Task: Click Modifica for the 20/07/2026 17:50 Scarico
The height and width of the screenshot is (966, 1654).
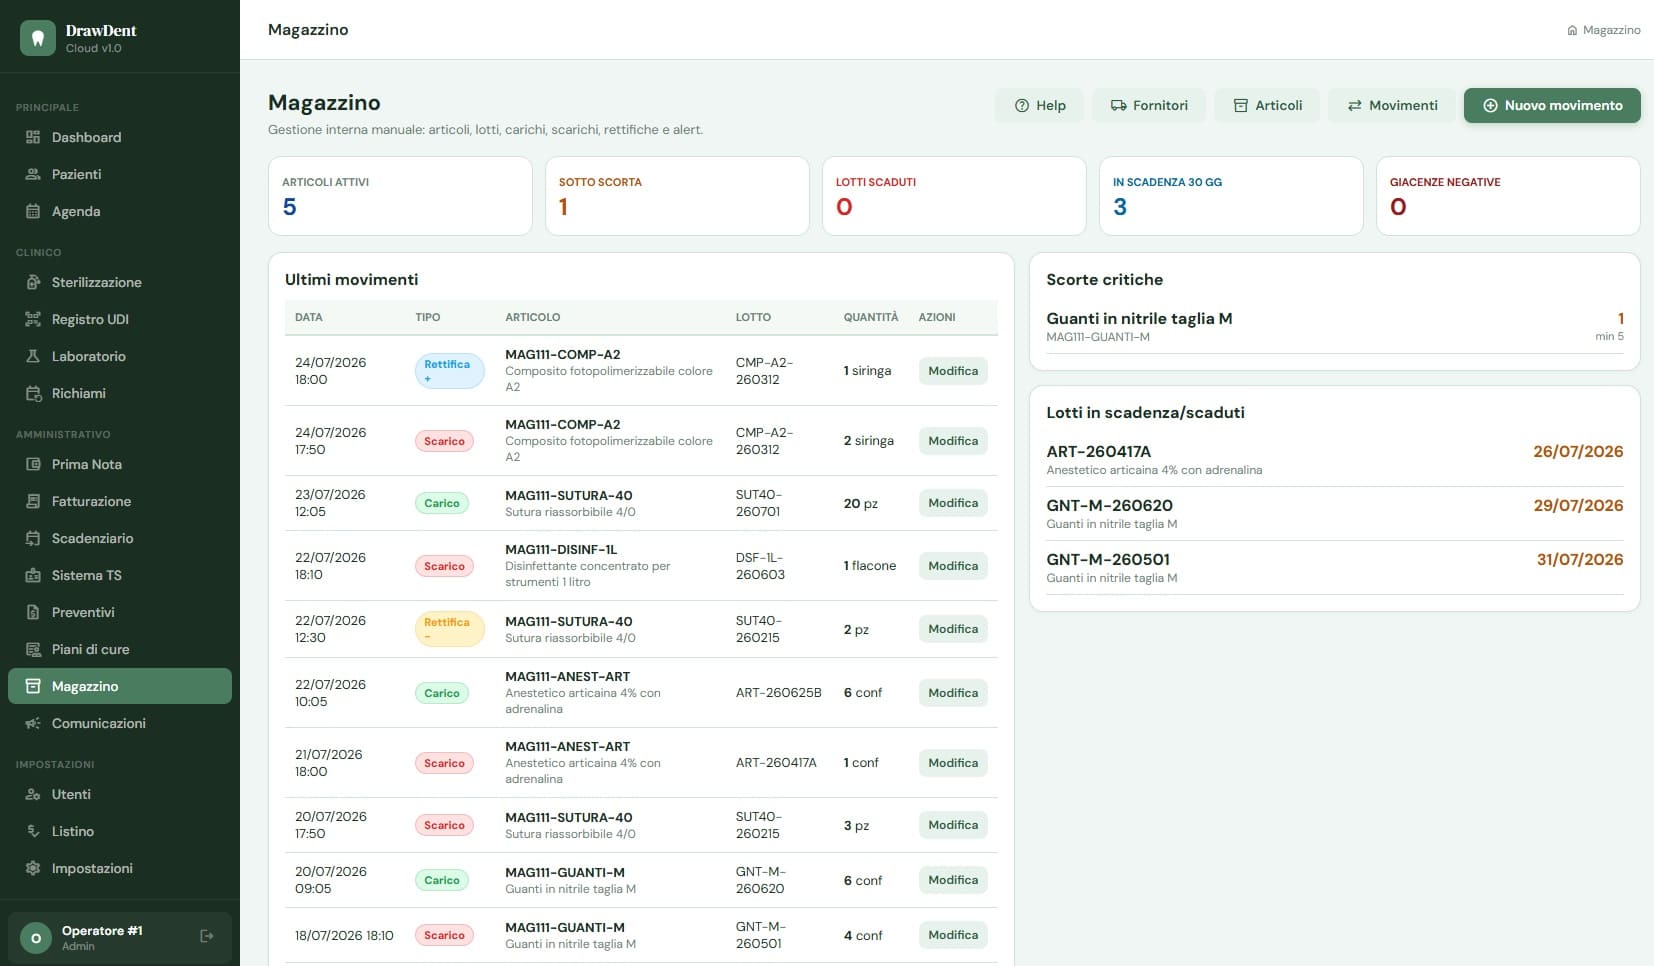Action: coord(953,825)
